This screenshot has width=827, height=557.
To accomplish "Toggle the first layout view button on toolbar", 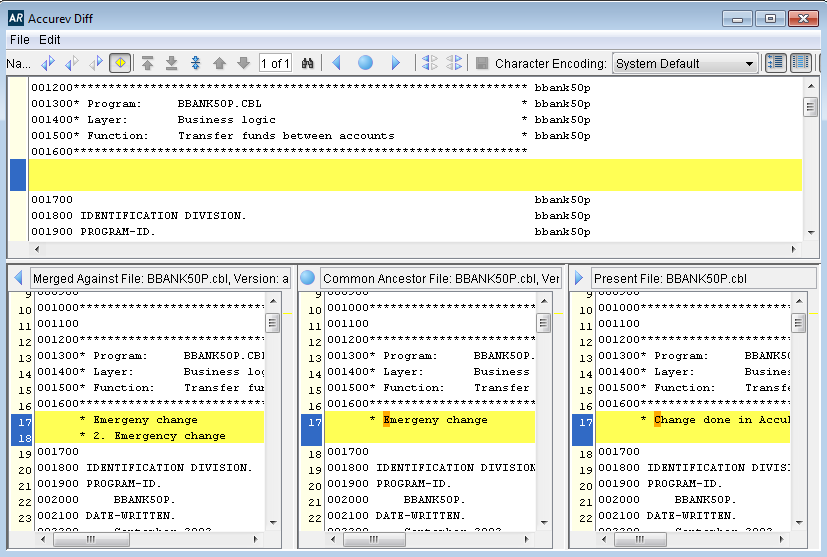I will pyautogui.click(x=775, y=63).
